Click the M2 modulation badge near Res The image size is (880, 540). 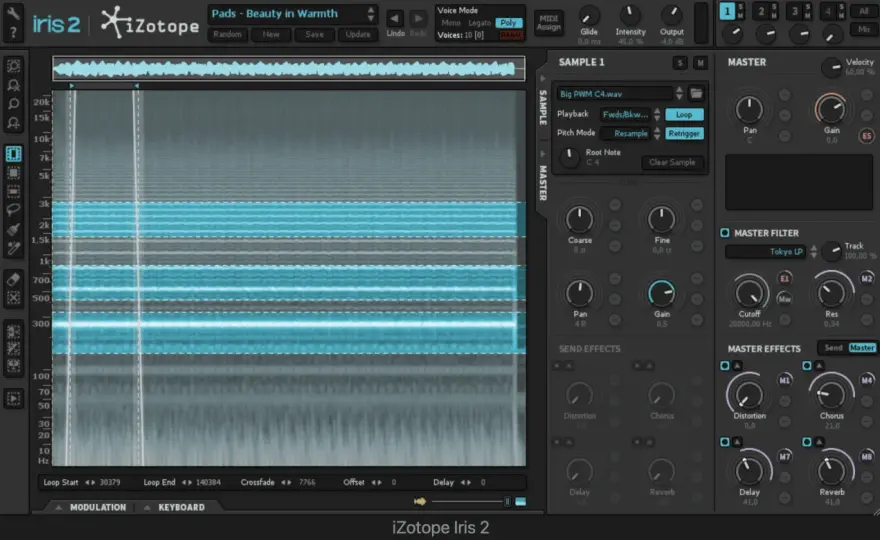coord(867,278)
